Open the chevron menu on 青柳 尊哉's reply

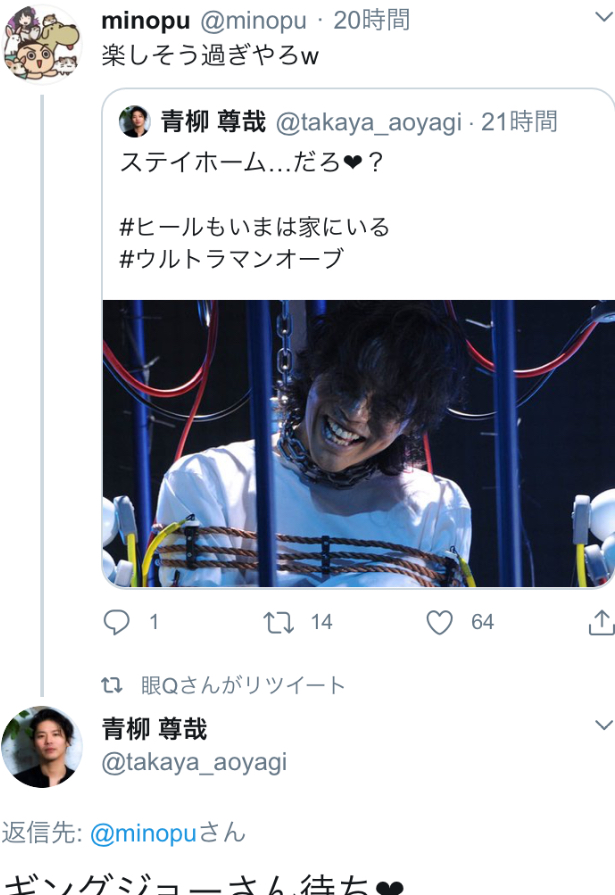coord(604,725)
